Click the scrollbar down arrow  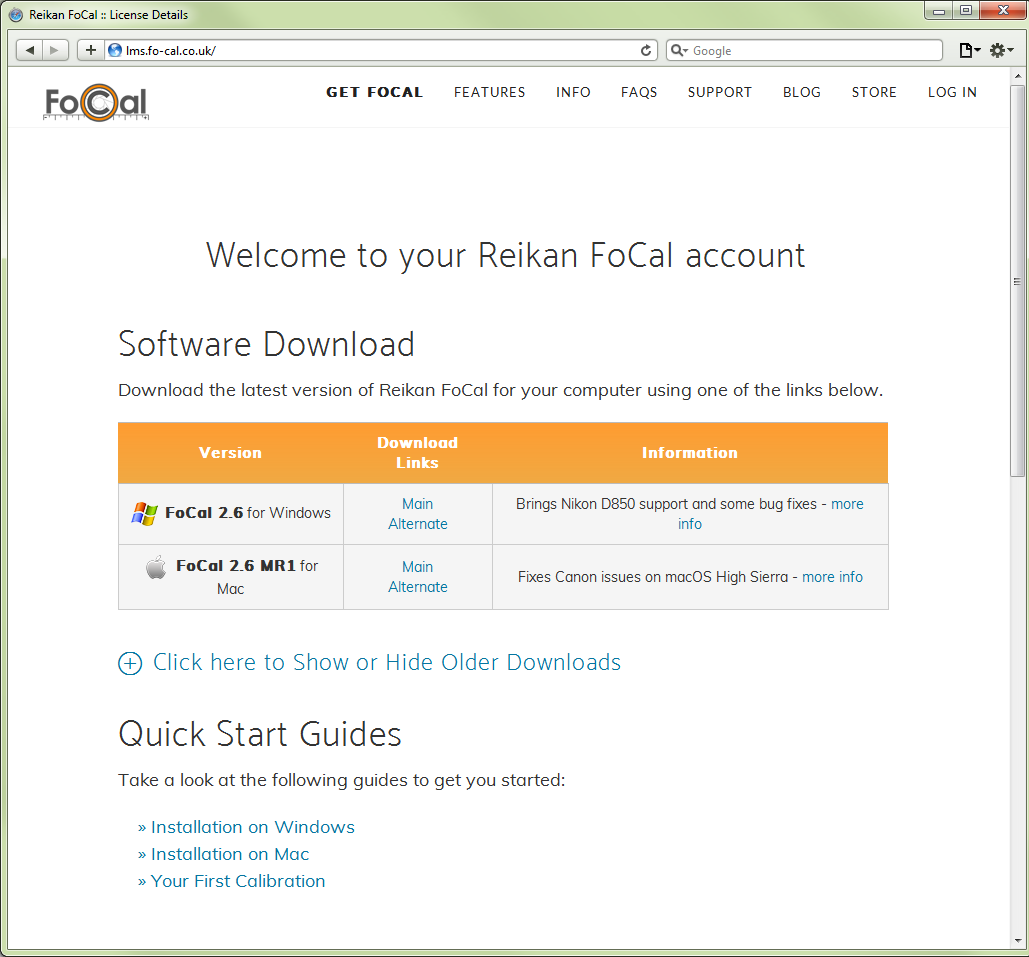pyautogui.click(x=1017, y=941)
